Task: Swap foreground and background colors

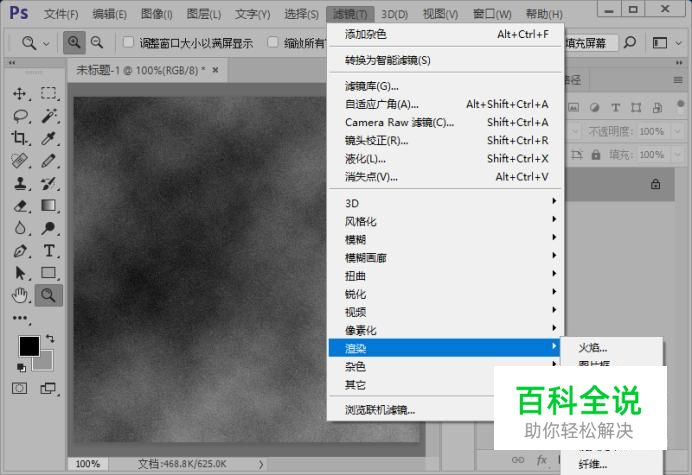Action: (x=50, y=338)
